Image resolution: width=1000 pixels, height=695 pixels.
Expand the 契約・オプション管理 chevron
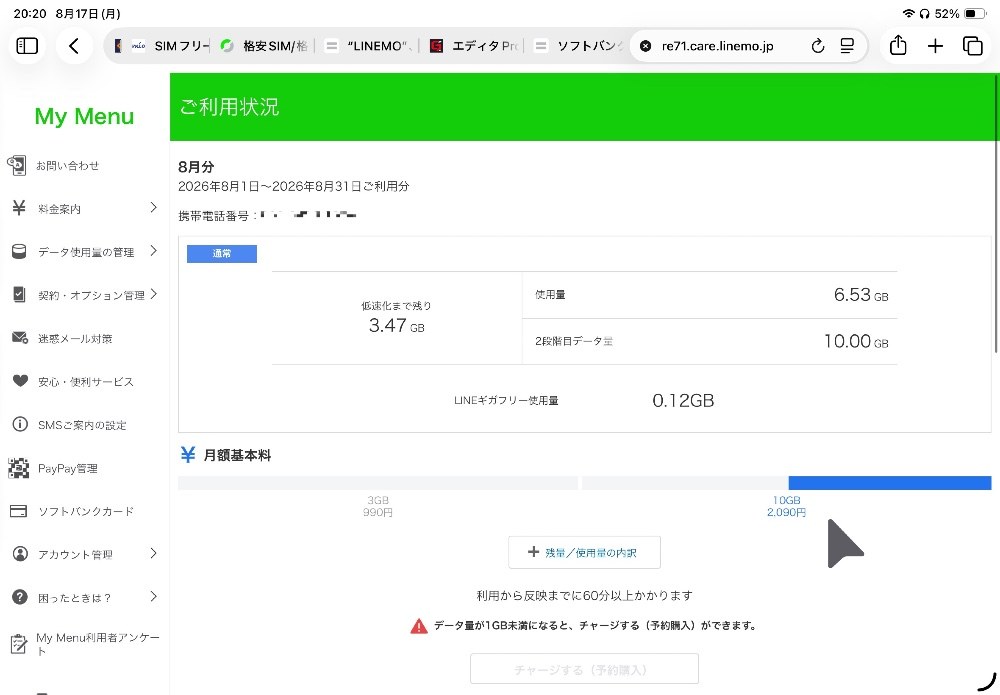pyautogui.click(x=153, y=294)
